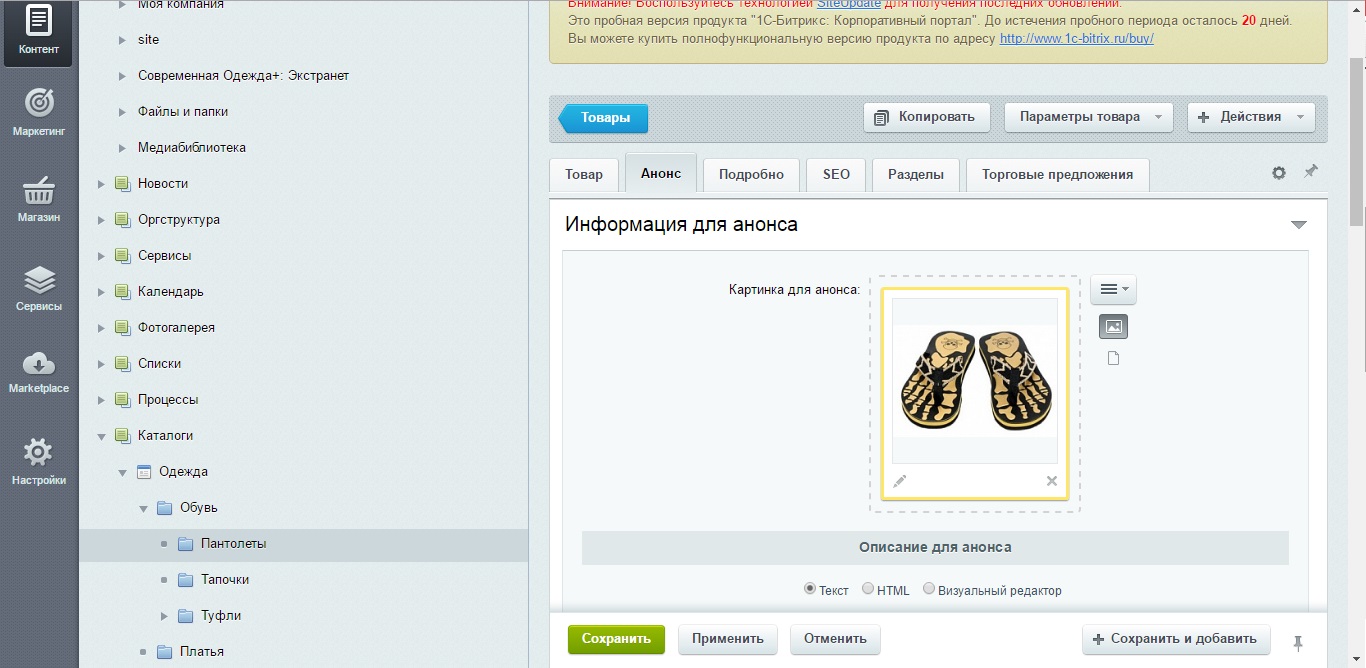Image resolution: width=1366 pixels, height=668 pixels.
Task: Remove the announcement picture with X icon
Action: click(x=1051, y=481)
